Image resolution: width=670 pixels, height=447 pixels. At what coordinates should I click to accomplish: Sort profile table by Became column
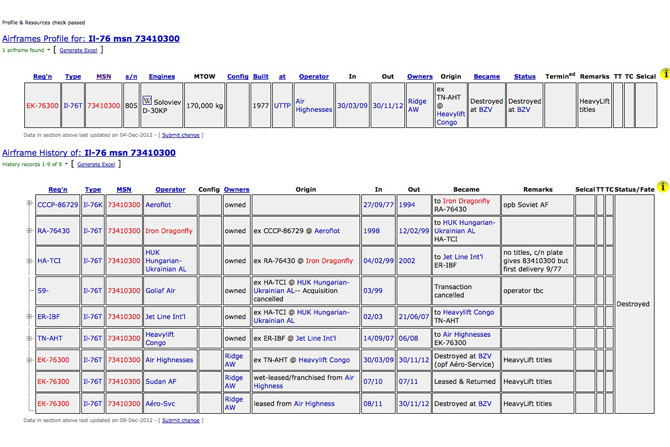(487, 76)
